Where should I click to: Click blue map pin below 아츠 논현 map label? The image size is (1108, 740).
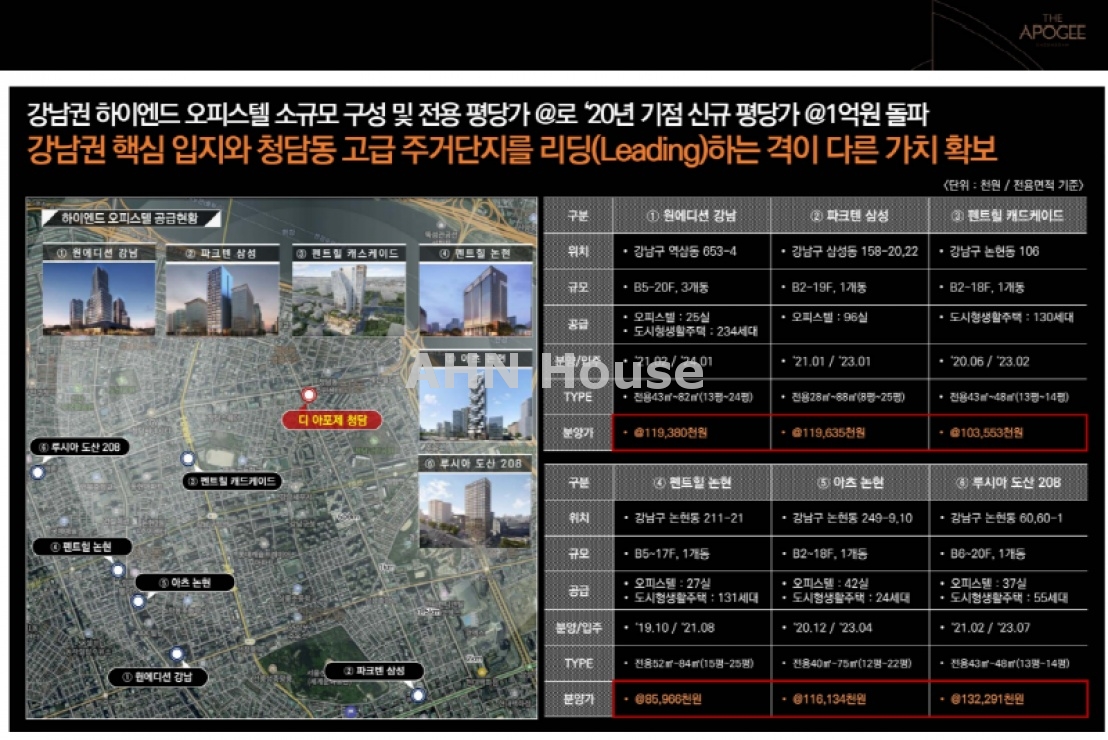coord(138,601)
